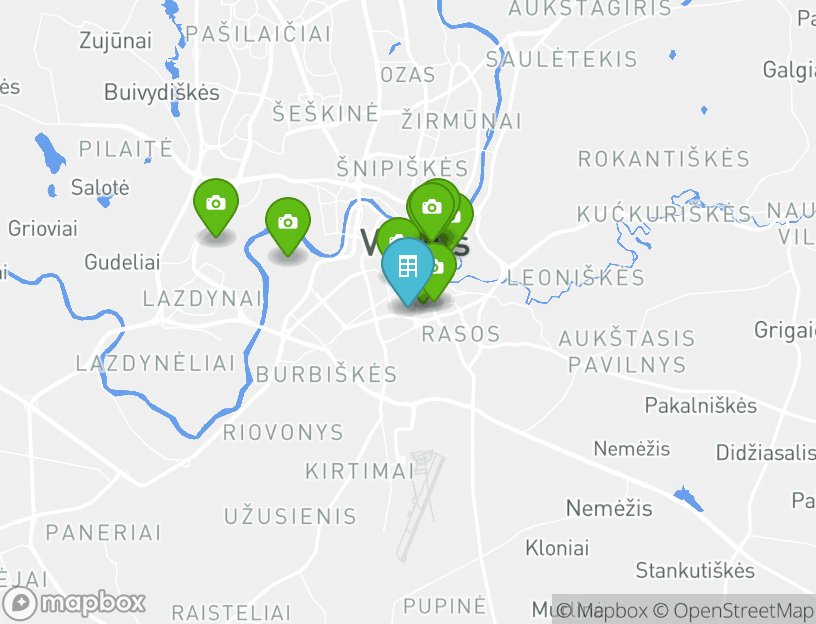Click the Burbiškės district label
This screenshot has width=816, height=624.
pos(327,374)
